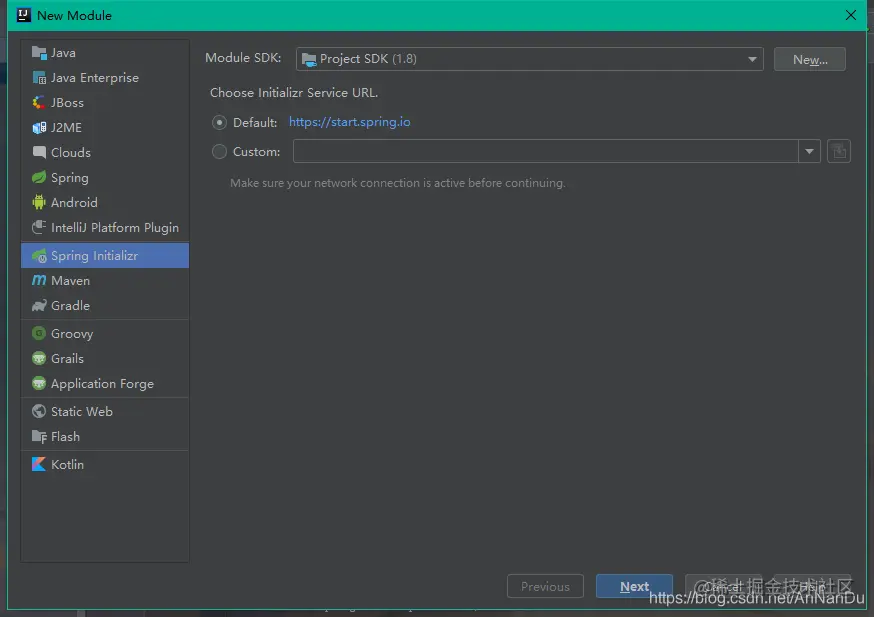Viewport: 874px width, 617px height.
Task: Click the Spring Initializr icon
Action: [39, 256]
